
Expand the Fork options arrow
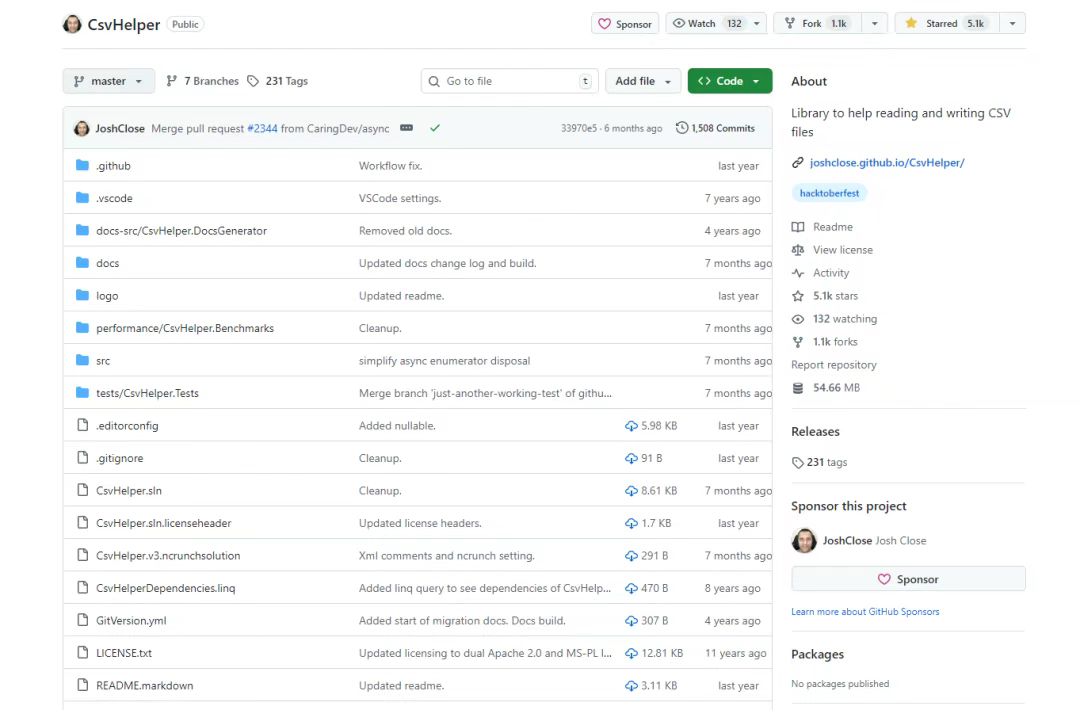[874, 23]
